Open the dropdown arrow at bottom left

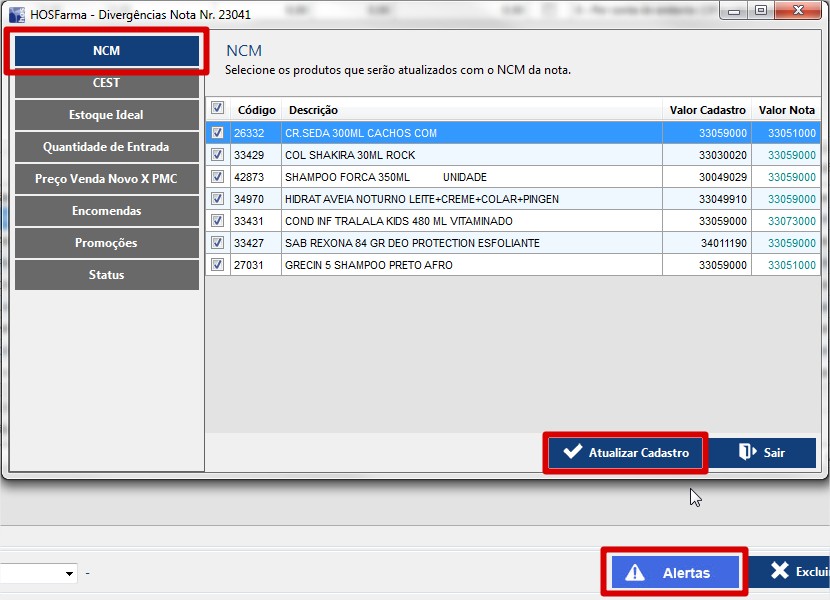tap(69, 574)
